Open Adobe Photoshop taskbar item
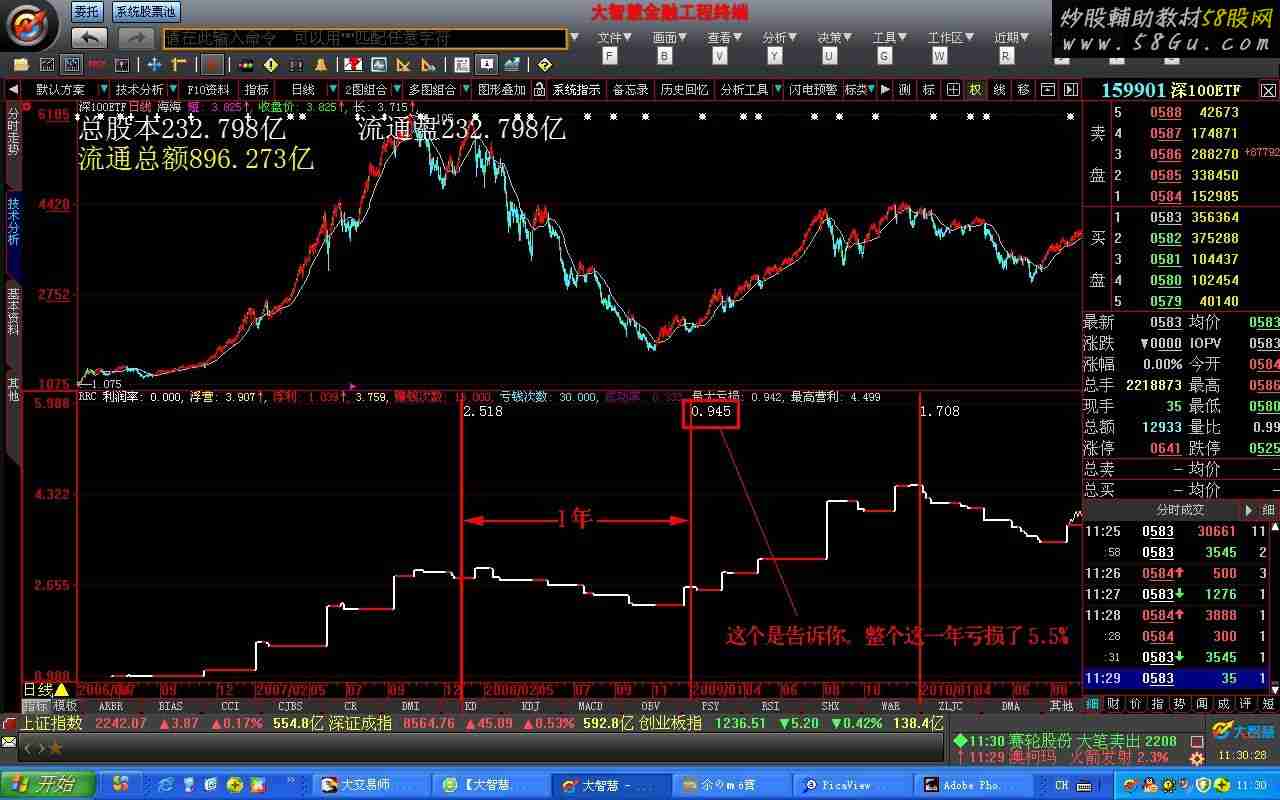Viewport: 1280px width, 800px height. [x=972, y=785]
